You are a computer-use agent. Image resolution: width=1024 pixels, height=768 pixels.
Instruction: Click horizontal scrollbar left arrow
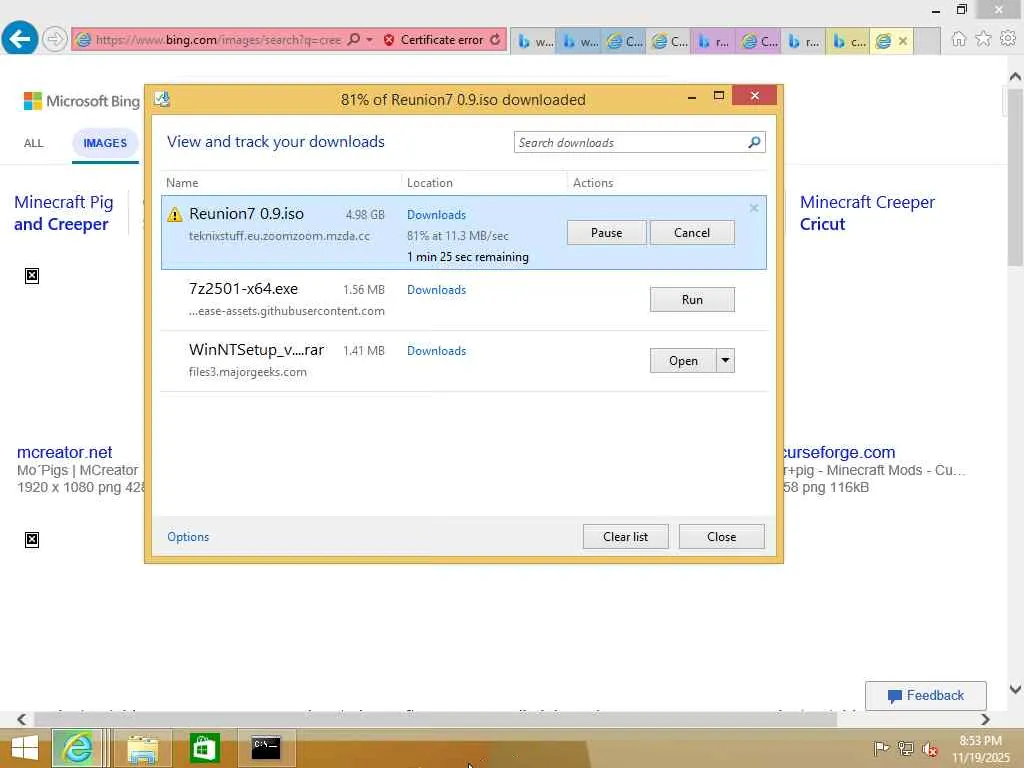pos(22,719)
